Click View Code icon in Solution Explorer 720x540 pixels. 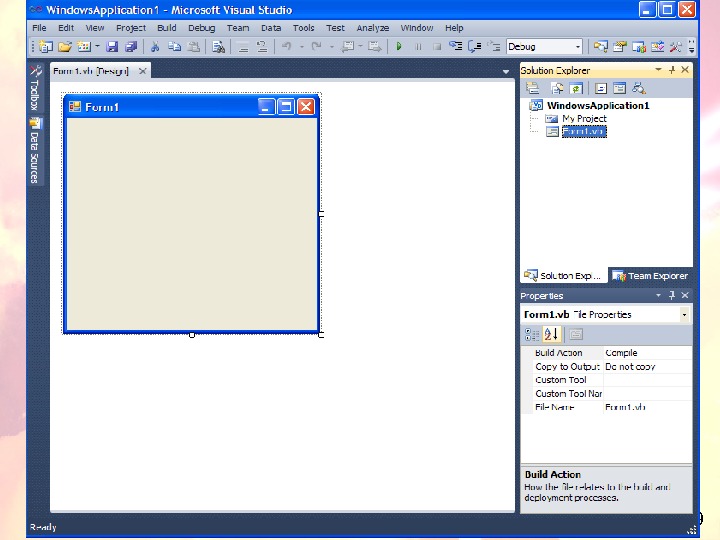pos(601,88)
